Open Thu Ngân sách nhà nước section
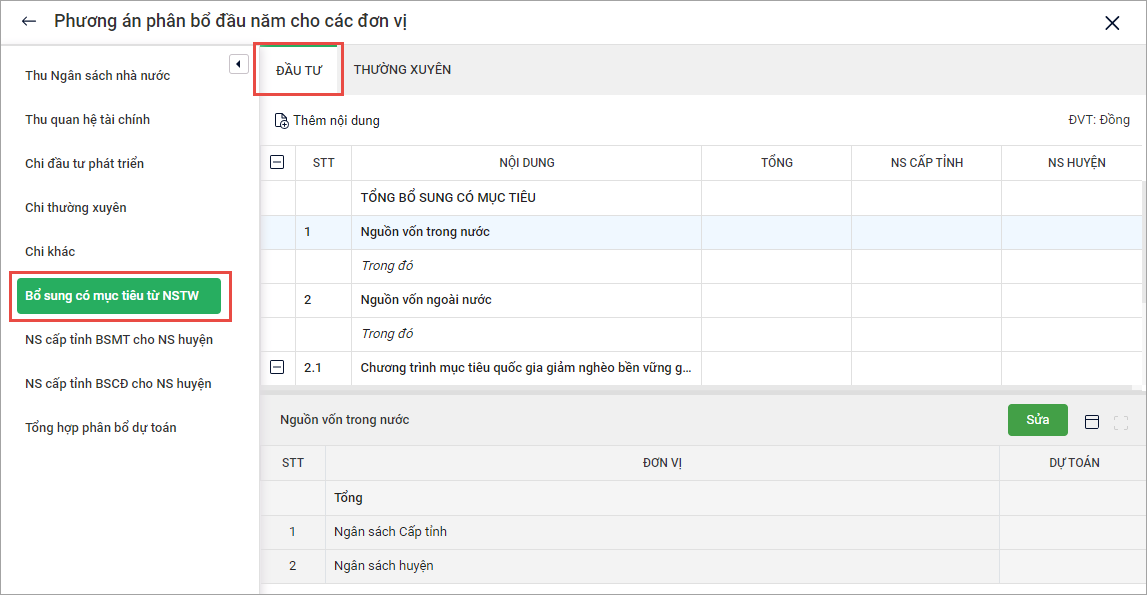1147x595 pixels. (x=98, y=76)
